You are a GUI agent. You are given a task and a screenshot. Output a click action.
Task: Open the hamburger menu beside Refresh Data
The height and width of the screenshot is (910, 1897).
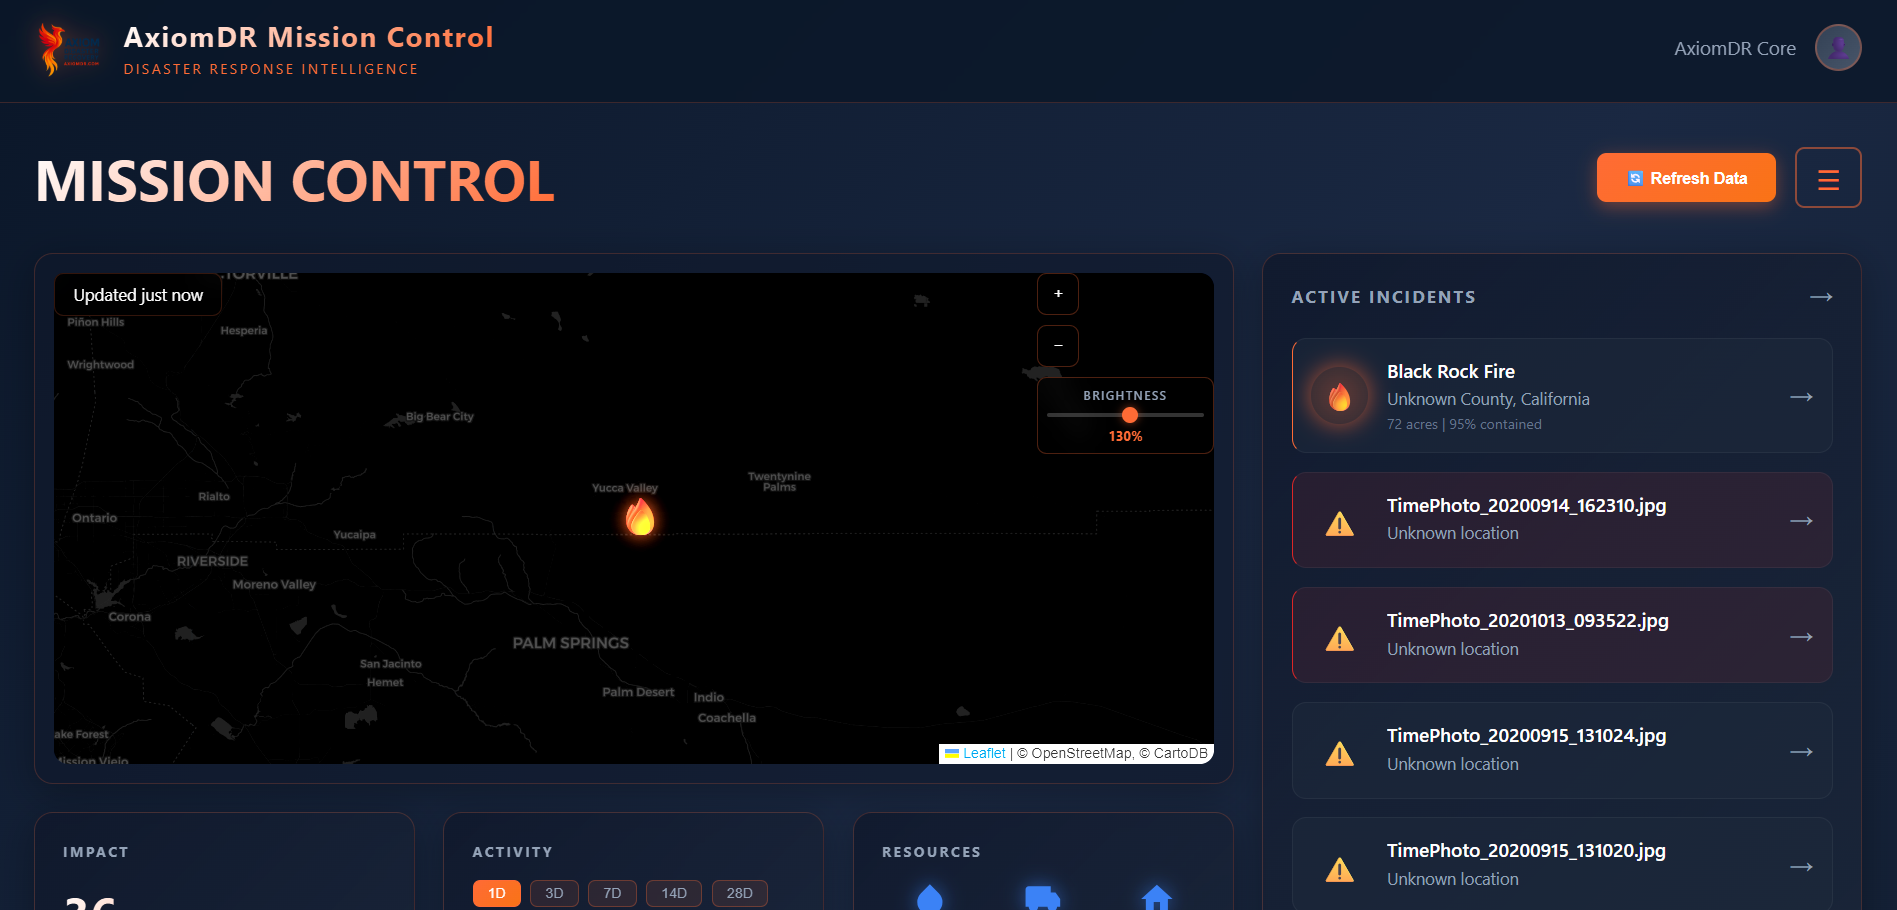pyautogui.click(x=1828, y=177)
